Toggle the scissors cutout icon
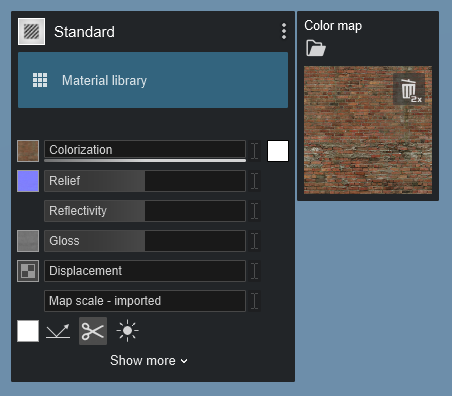452x396 pixels. point(93,331)
